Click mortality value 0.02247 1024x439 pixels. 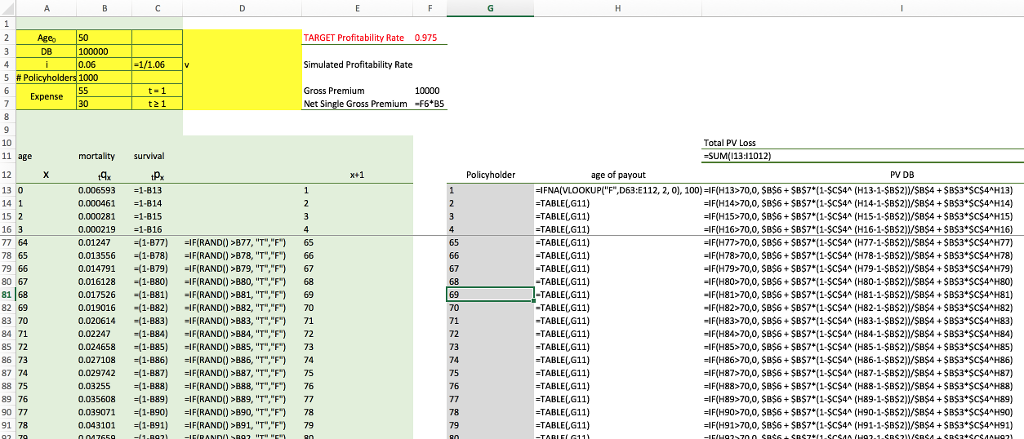pos(104,333)
